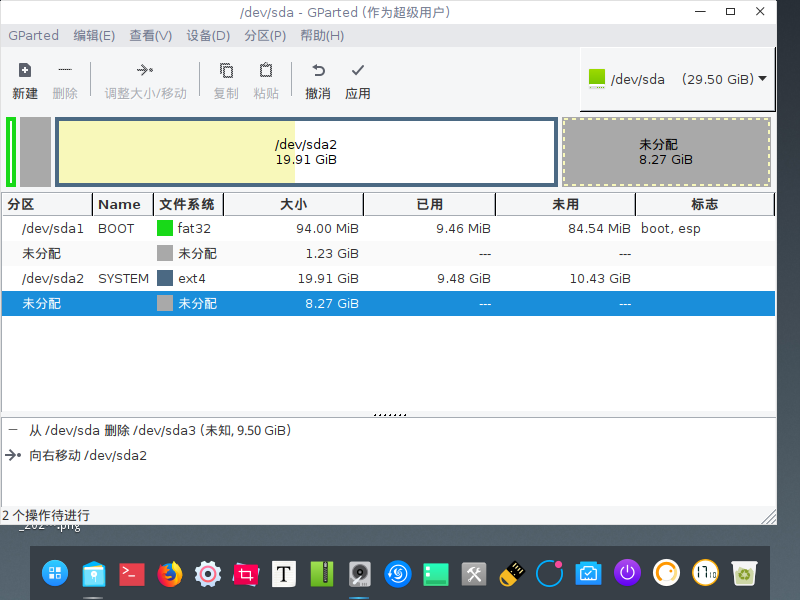Click the New partition toolbar icon
Viewport: 800px width, 600px height.
coord(24,70)
